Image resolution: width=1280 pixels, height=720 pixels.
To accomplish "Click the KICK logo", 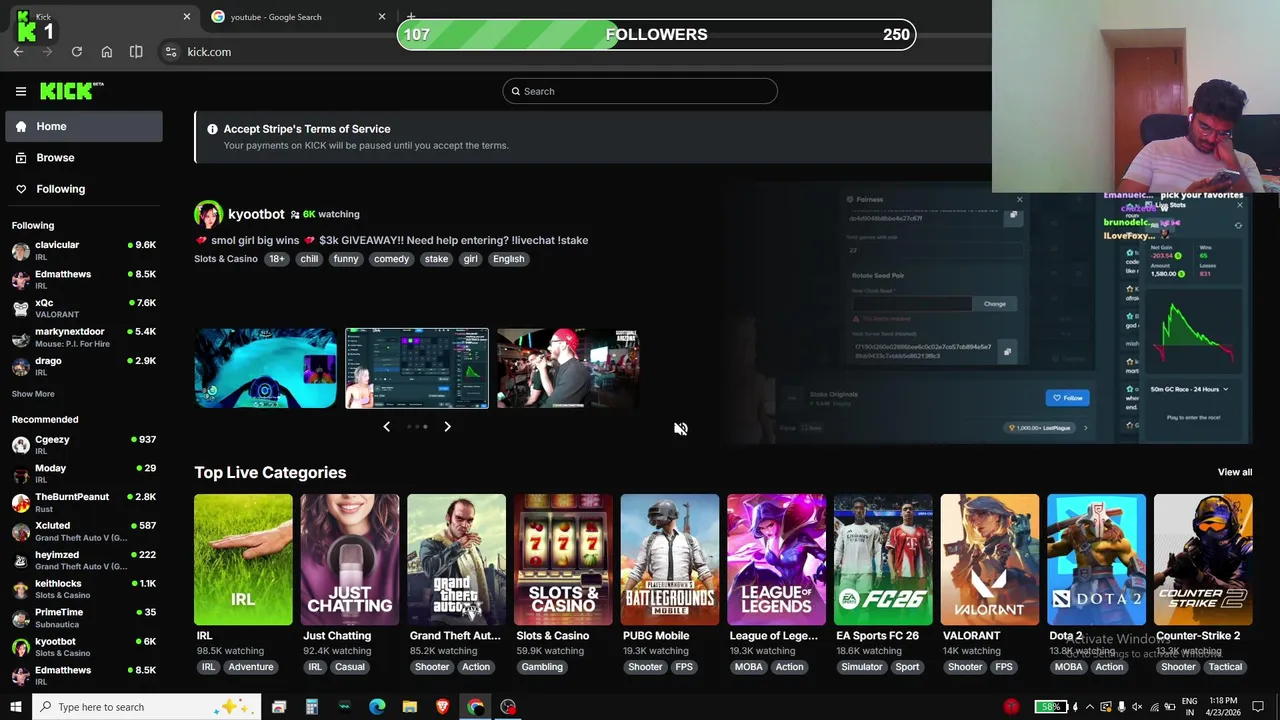I will (72, 91).
